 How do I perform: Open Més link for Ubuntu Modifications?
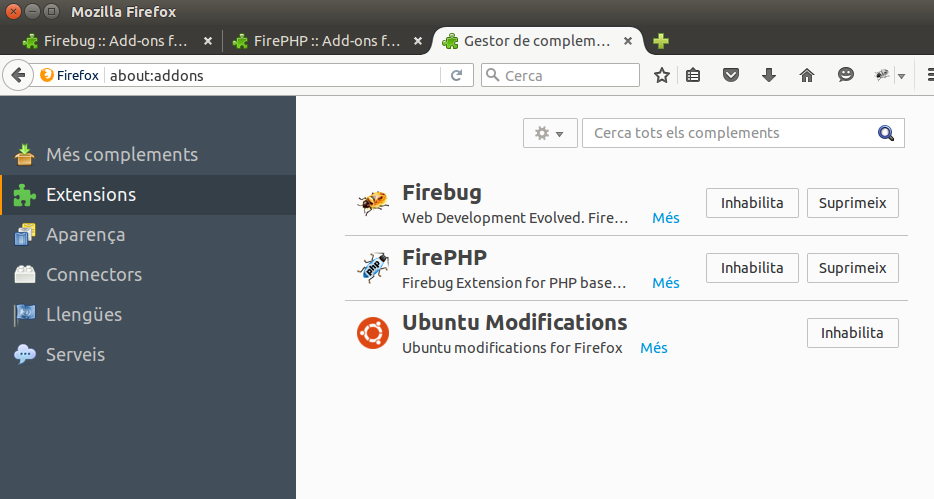(653, 348)
